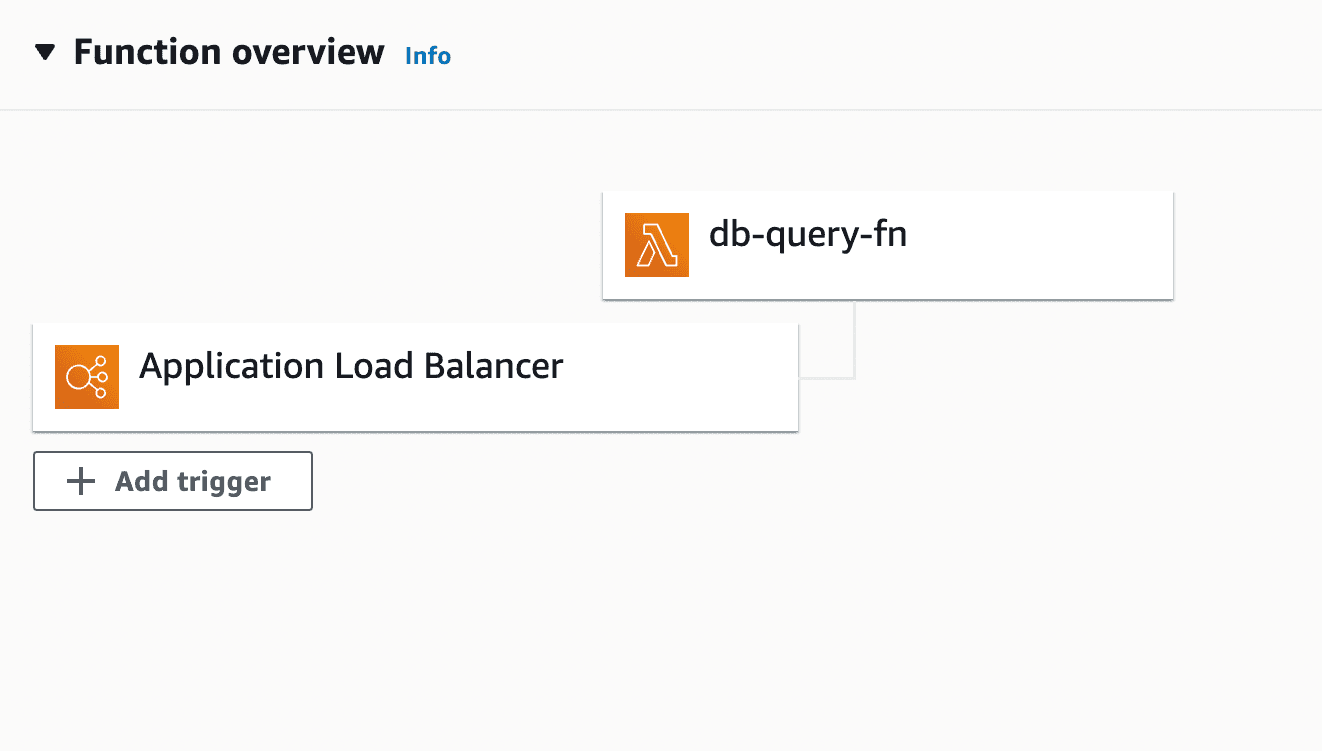Click the orange Lambda function icon
1322x751 pixels.
click(x=656, y=245)
